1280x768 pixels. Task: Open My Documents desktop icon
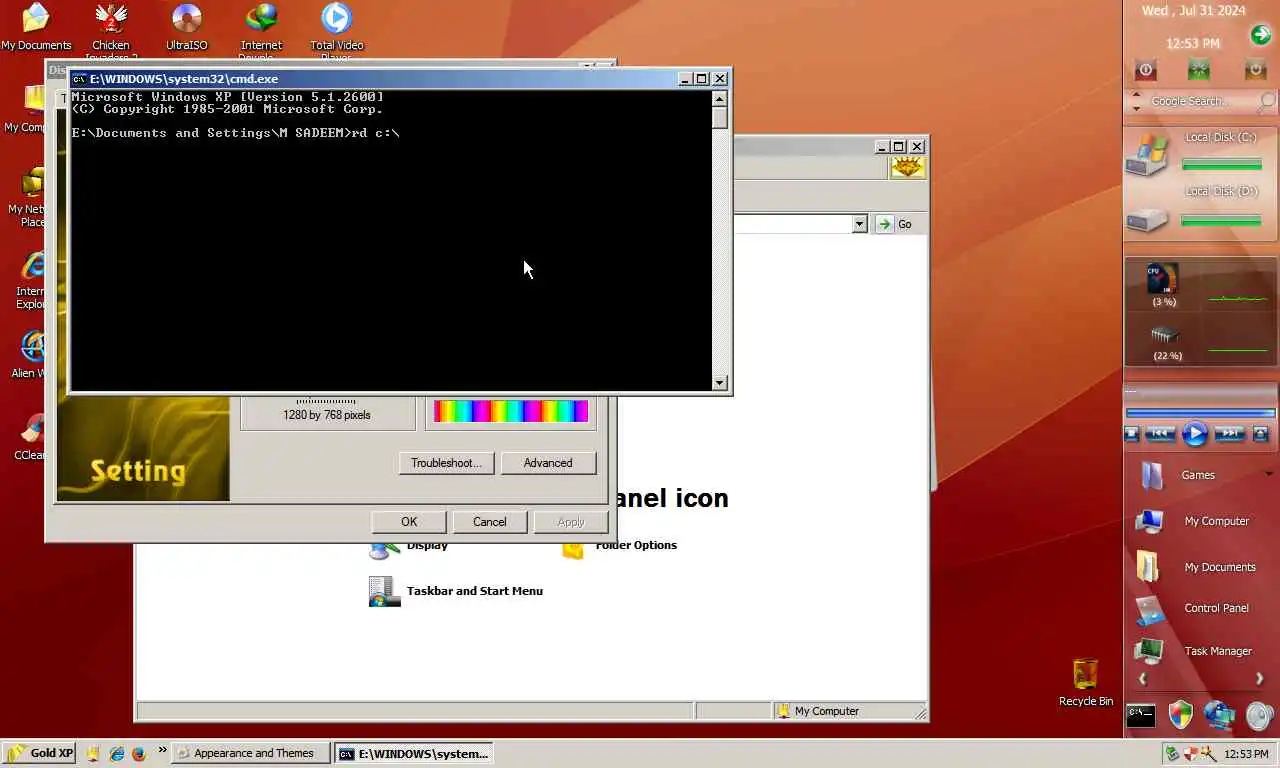[36, 28]
